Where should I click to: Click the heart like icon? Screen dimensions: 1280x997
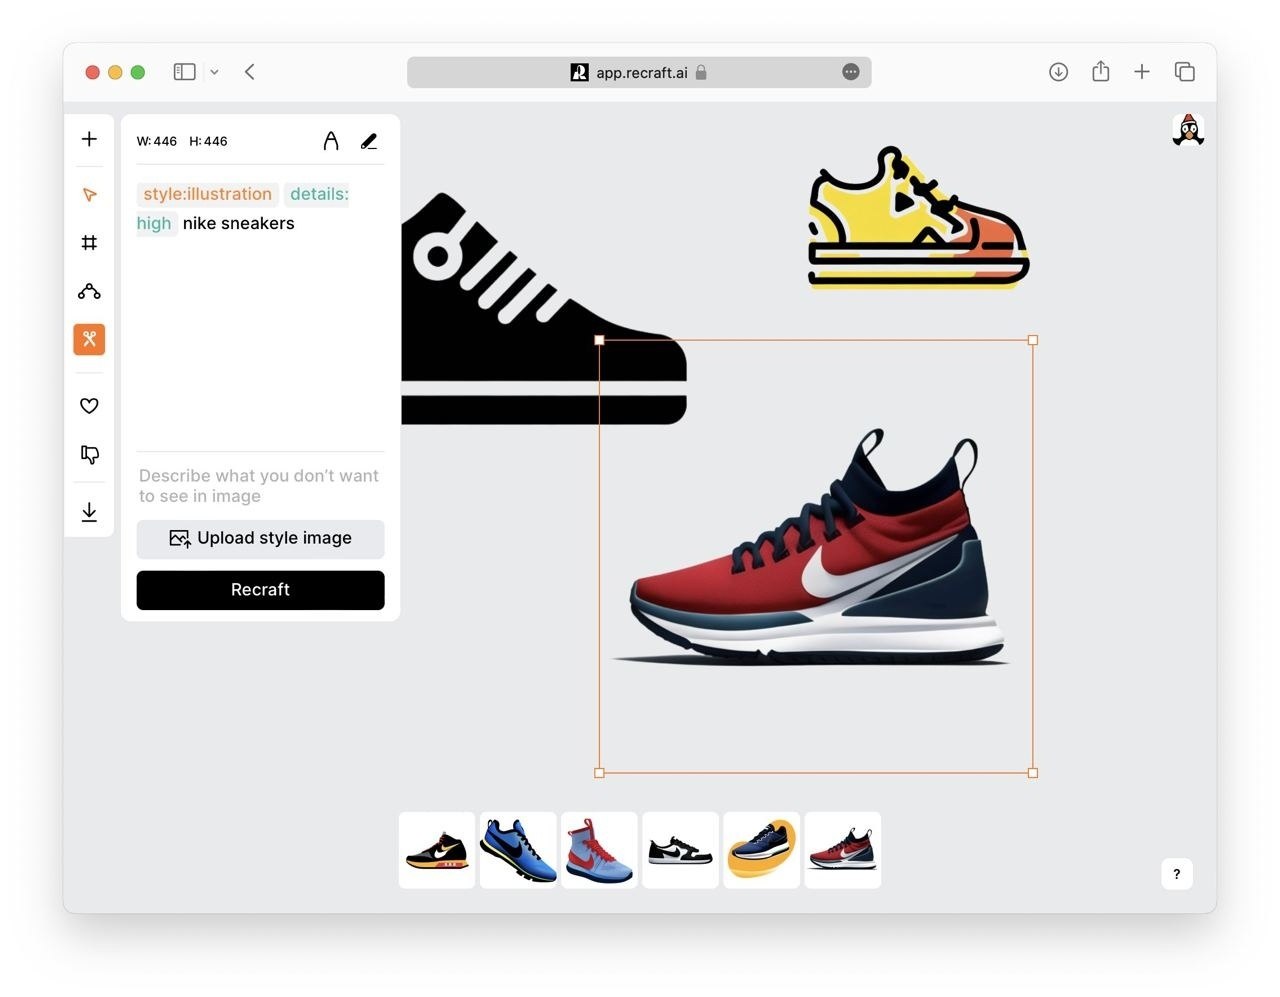point(89,405)
